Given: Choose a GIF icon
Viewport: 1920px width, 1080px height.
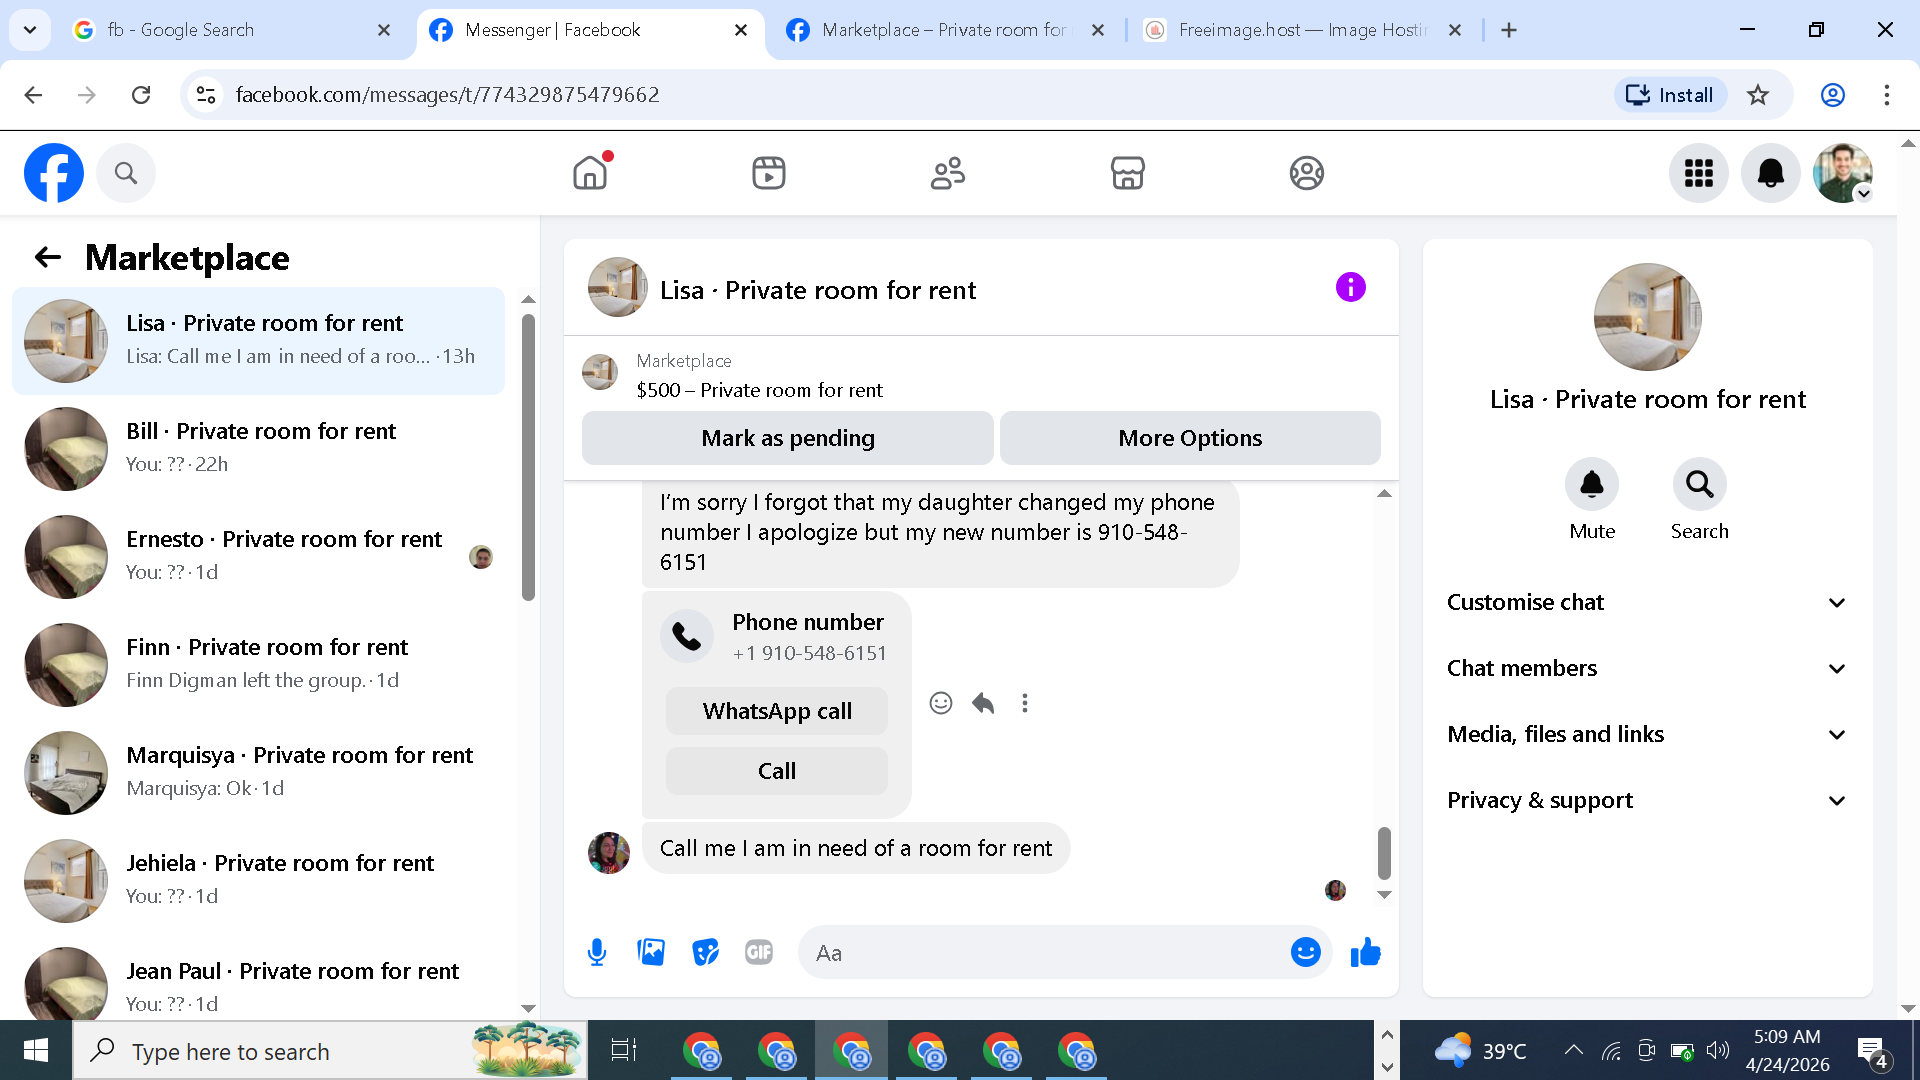Looking at the screenshot, I should tap(759, 953).
